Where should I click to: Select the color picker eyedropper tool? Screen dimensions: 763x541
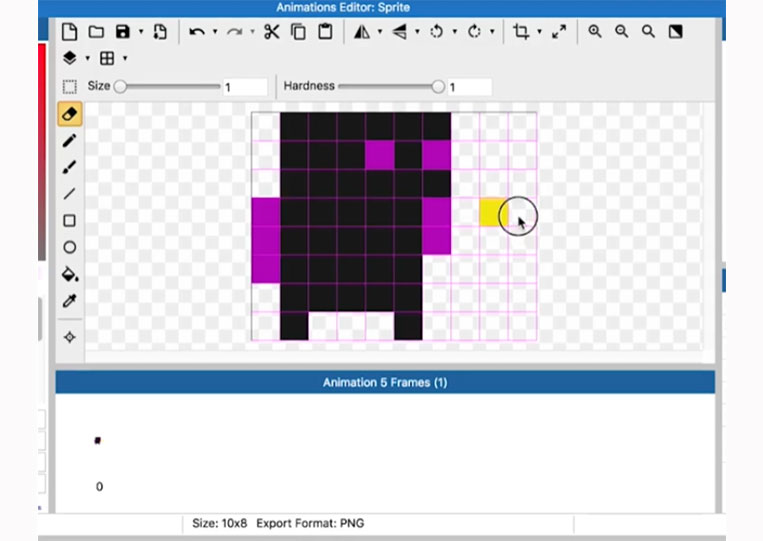[x=70, y=301]
